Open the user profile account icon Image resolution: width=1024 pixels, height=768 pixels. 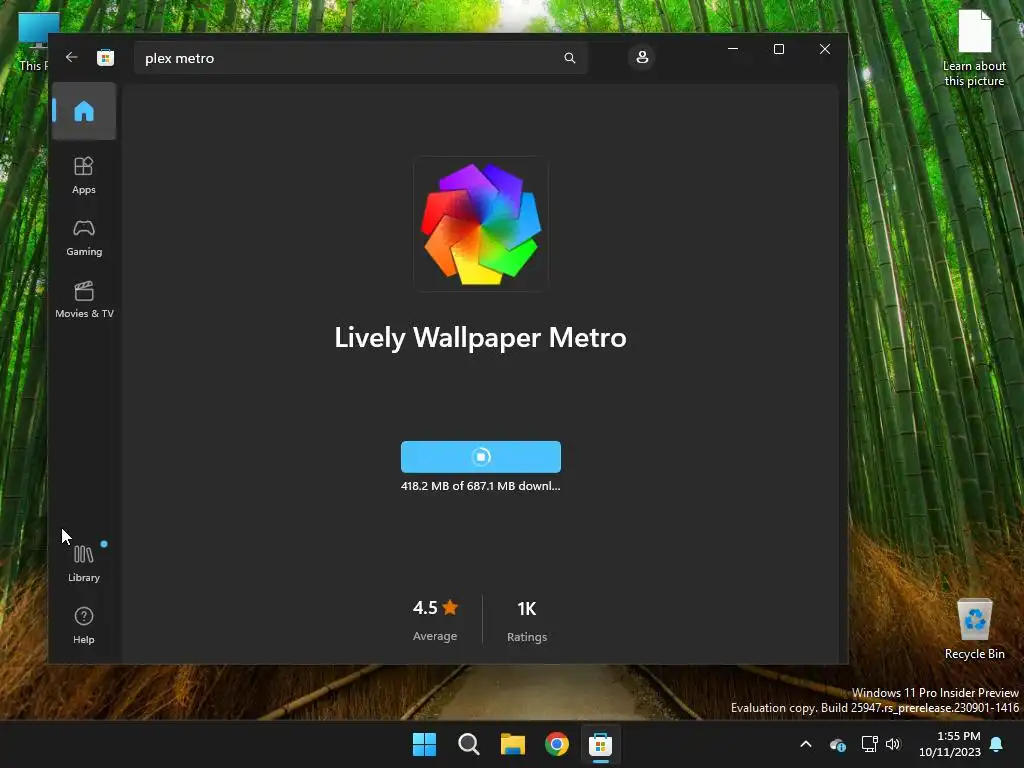pos(642,57)
